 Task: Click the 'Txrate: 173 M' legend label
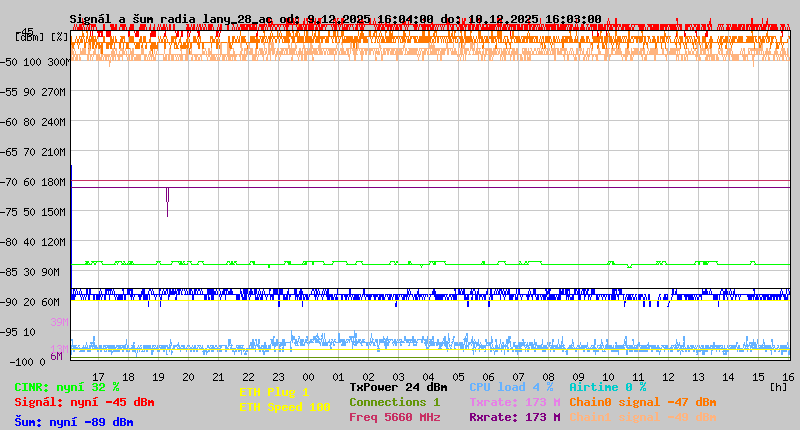click(515, 402)
